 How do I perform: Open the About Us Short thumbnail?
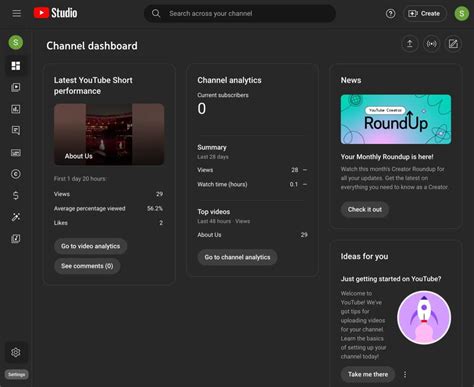[109, 134]
